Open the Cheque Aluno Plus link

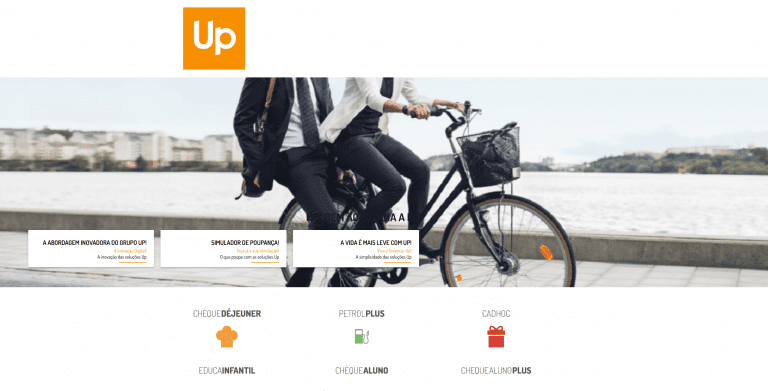tap(496, 370)
